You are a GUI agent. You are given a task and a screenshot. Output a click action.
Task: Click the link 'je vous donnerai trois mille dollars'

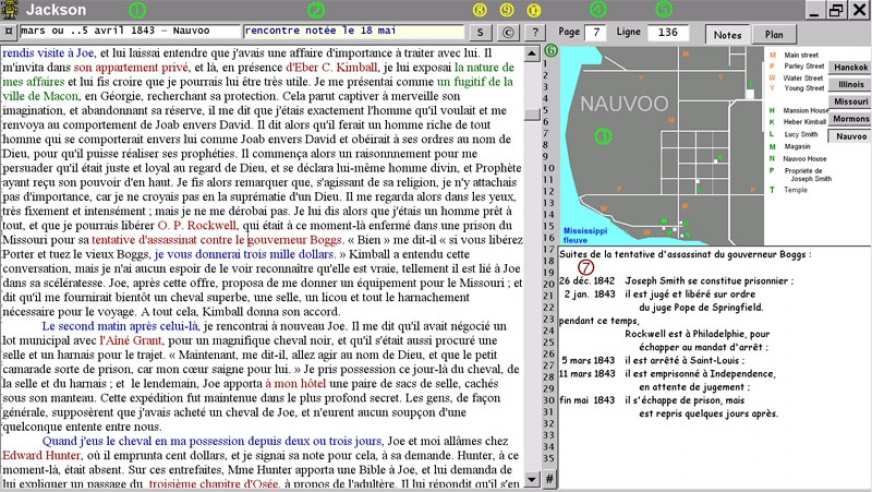click(245, 255)
